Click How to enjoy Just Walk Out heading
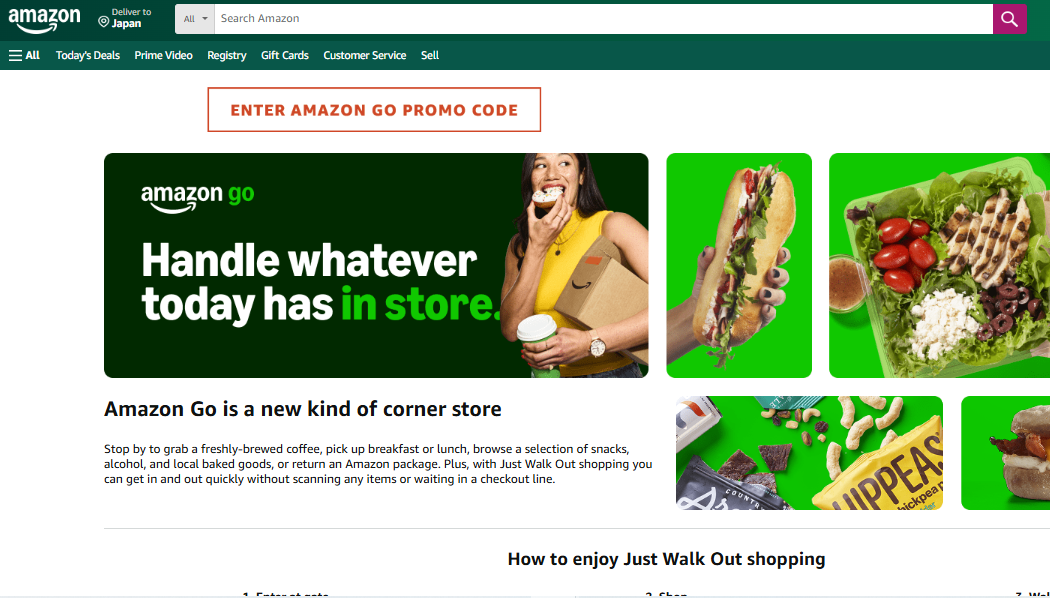The image size is (1050, 598). pyautogui.click(x=666, y=559)
